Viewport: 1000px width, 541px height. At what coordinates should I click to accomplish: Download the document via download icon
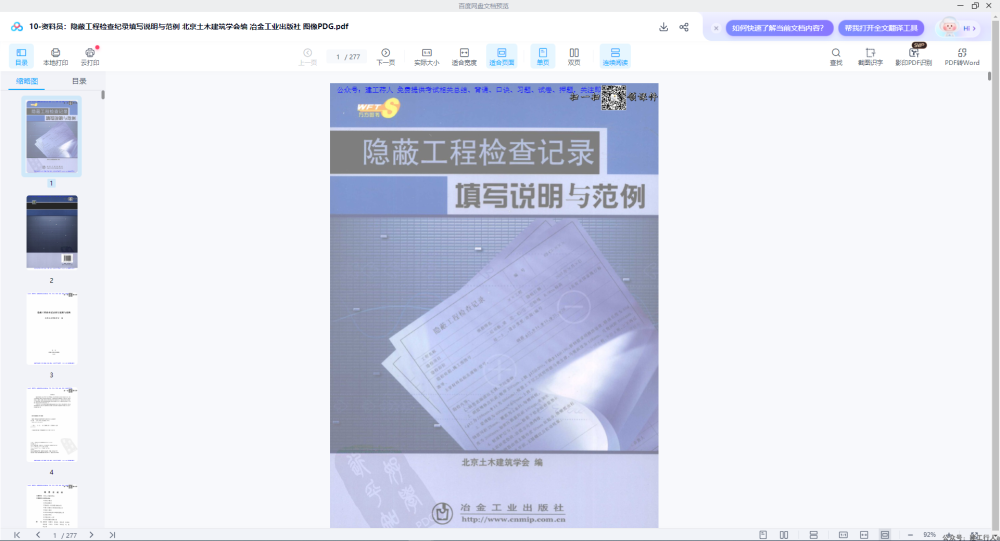click(663, 27)
